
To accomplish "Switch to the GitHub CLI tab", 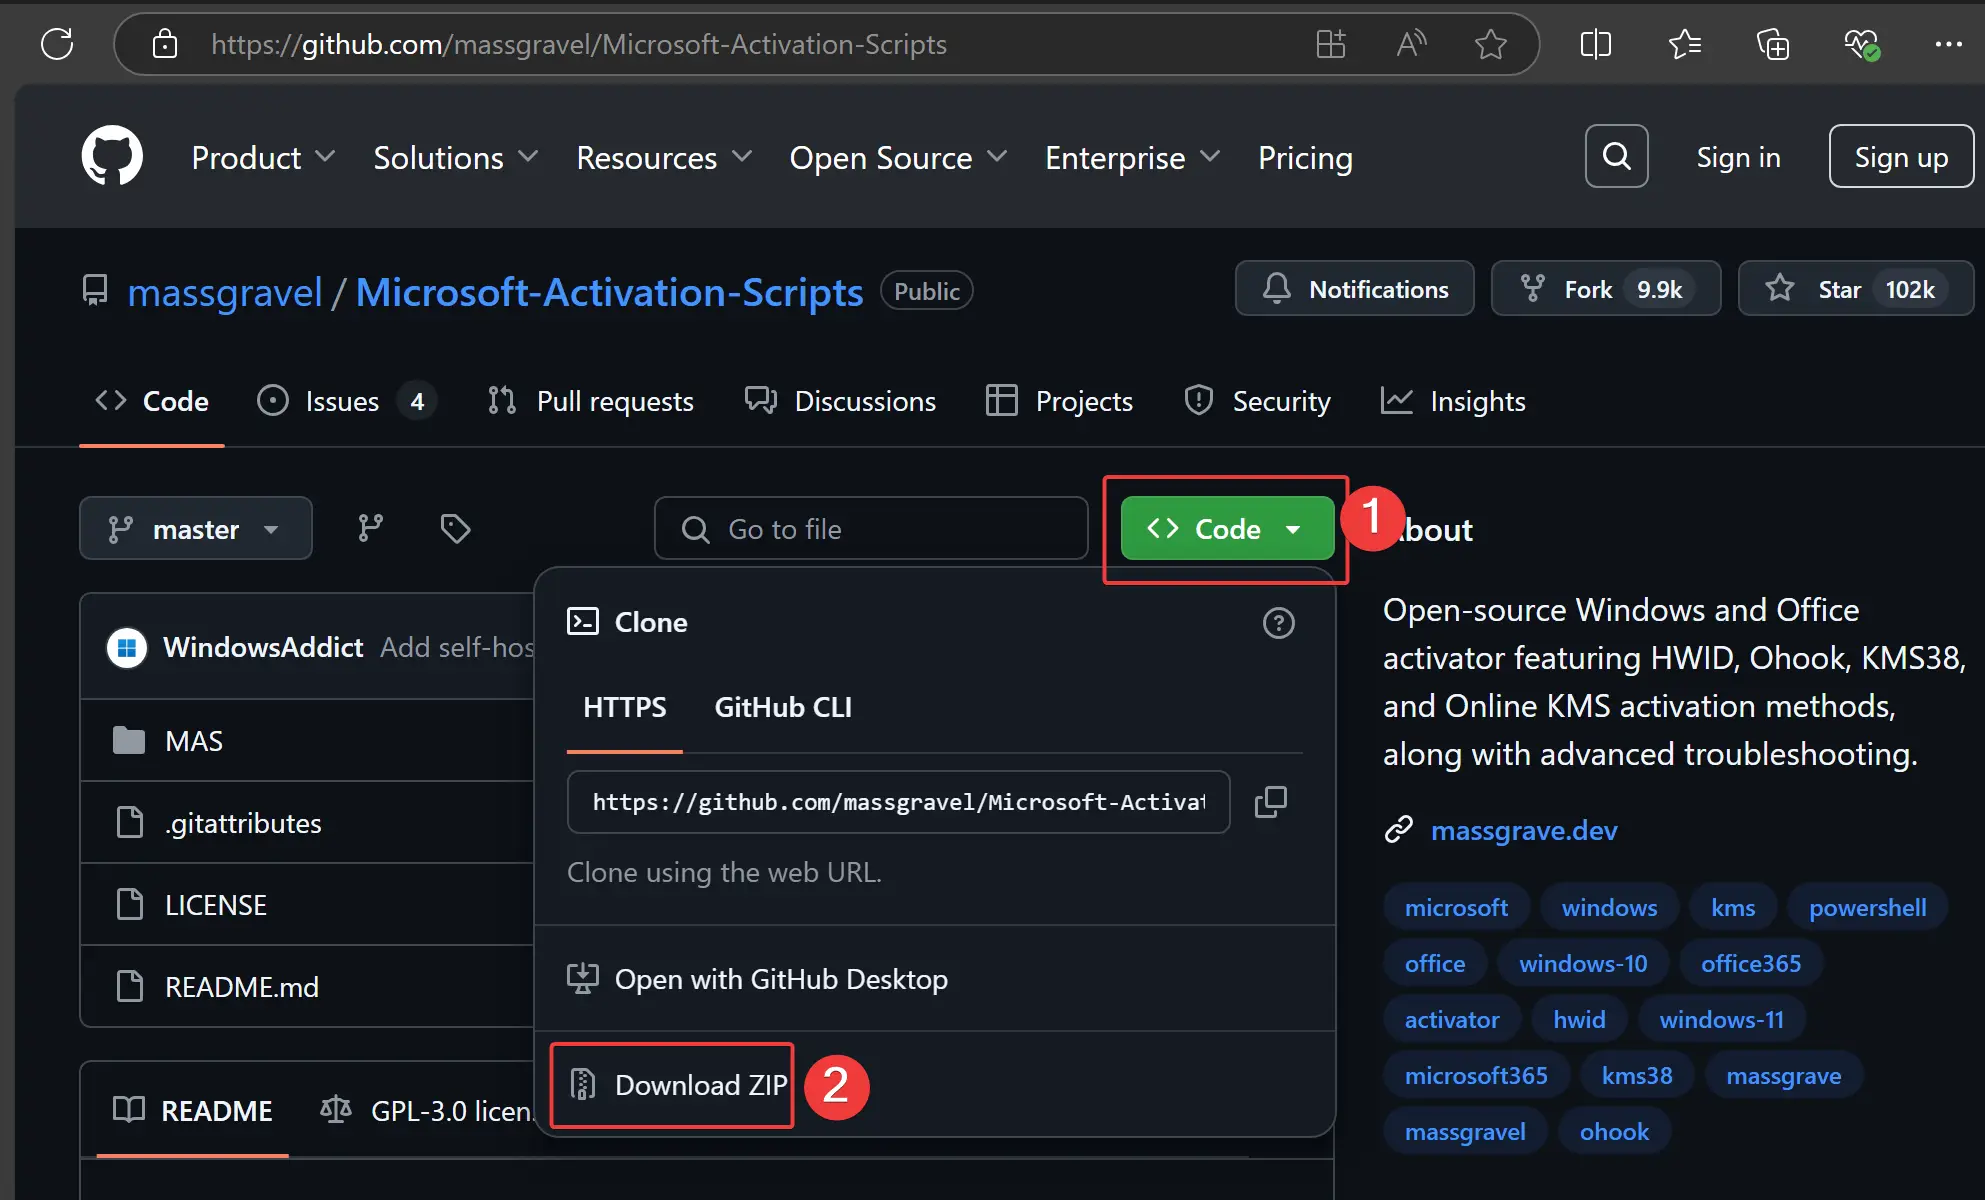I will click(783, 707).
